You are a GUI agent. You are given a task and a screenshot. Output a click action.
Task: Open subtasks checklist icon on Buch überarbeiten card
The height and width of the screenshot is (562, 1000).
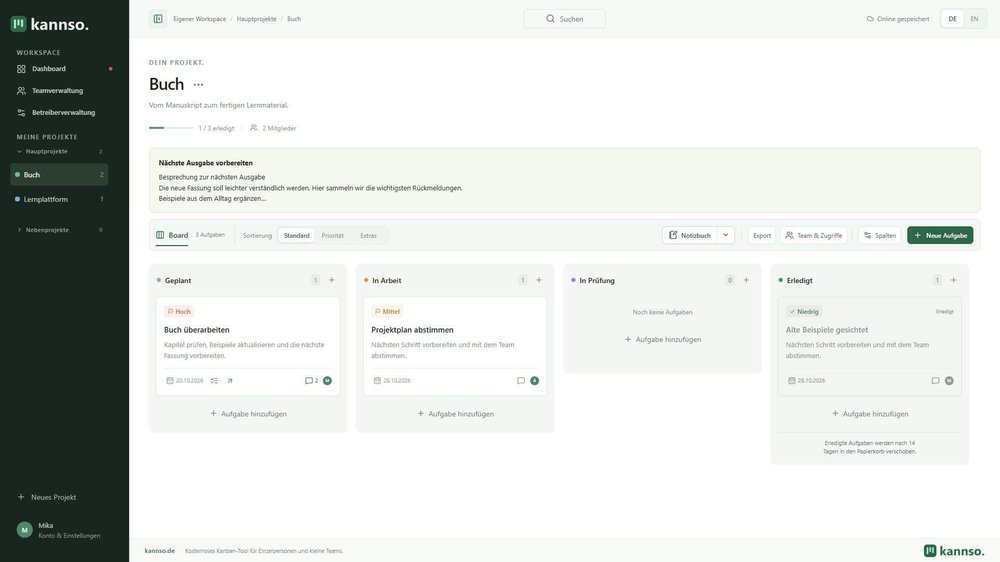(x=214, y=381)
